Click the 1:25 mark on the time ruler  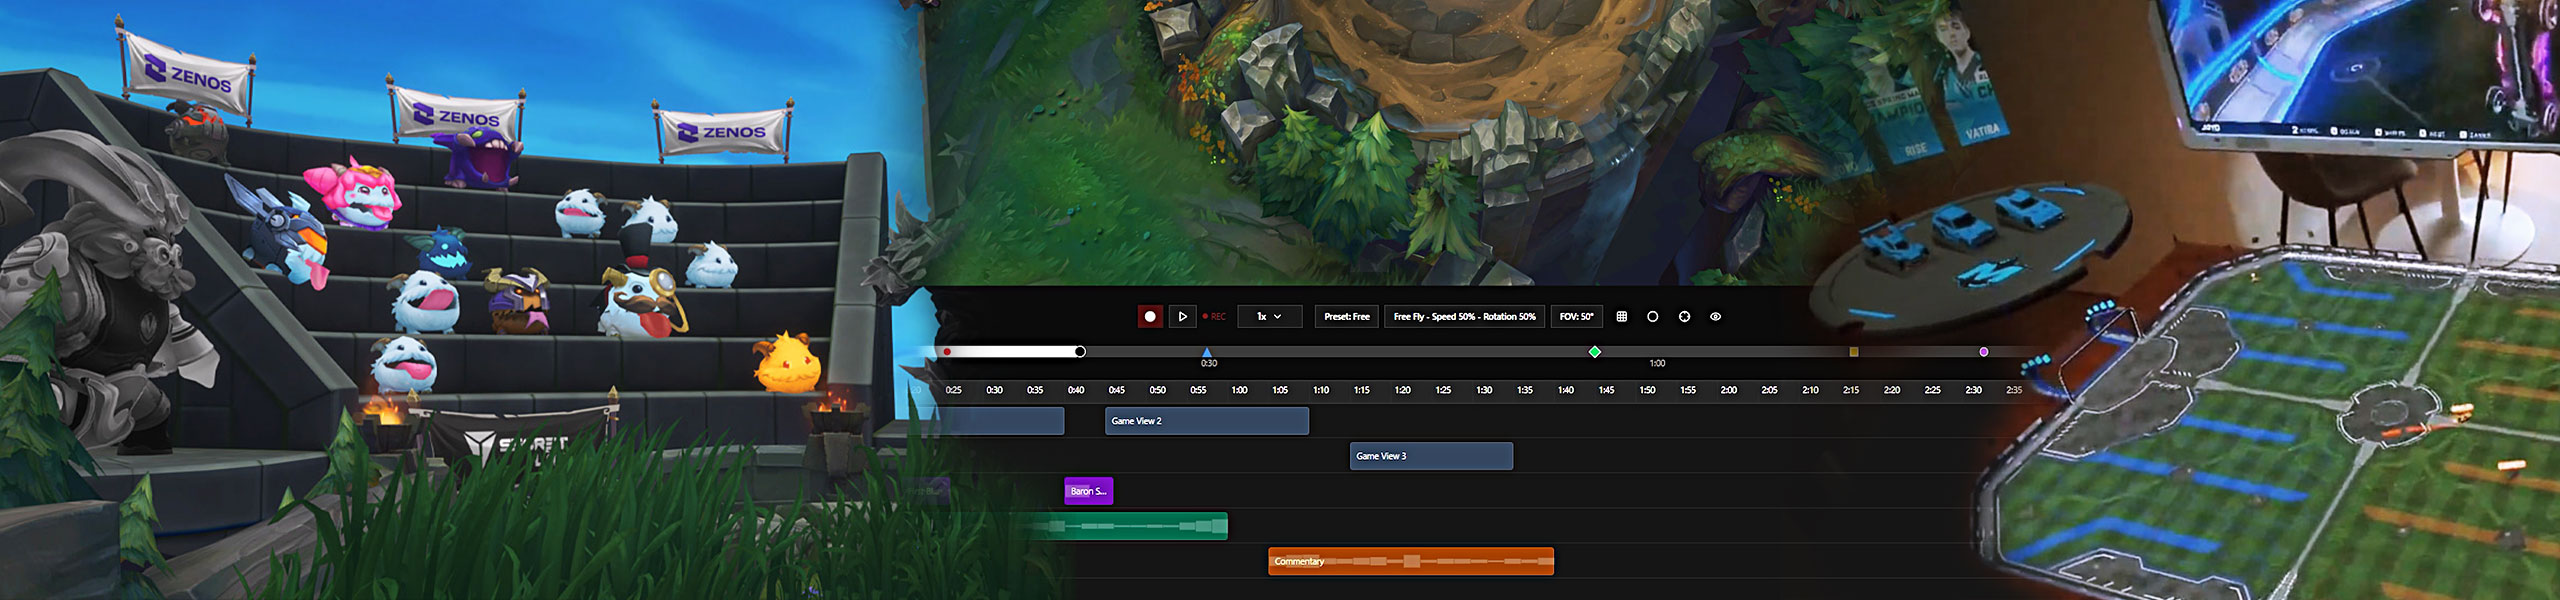[x=1443, y=390]
